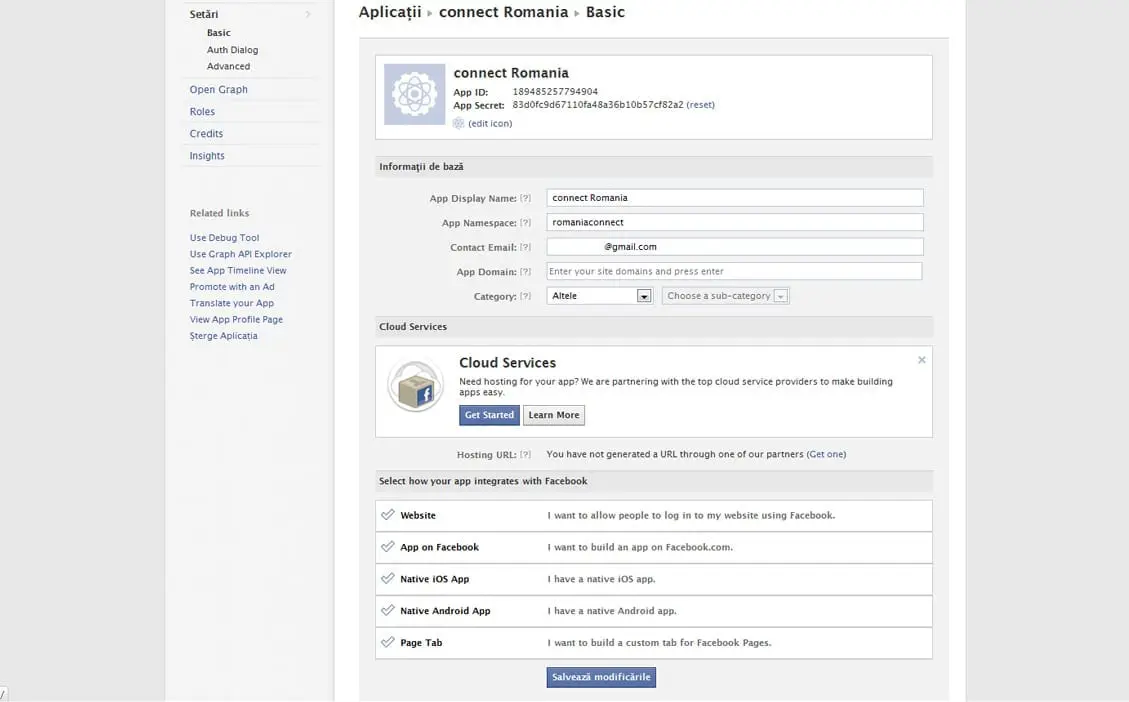Click Șterge Aplicația link
This screenshot has width=1129, height=702.
223,336
